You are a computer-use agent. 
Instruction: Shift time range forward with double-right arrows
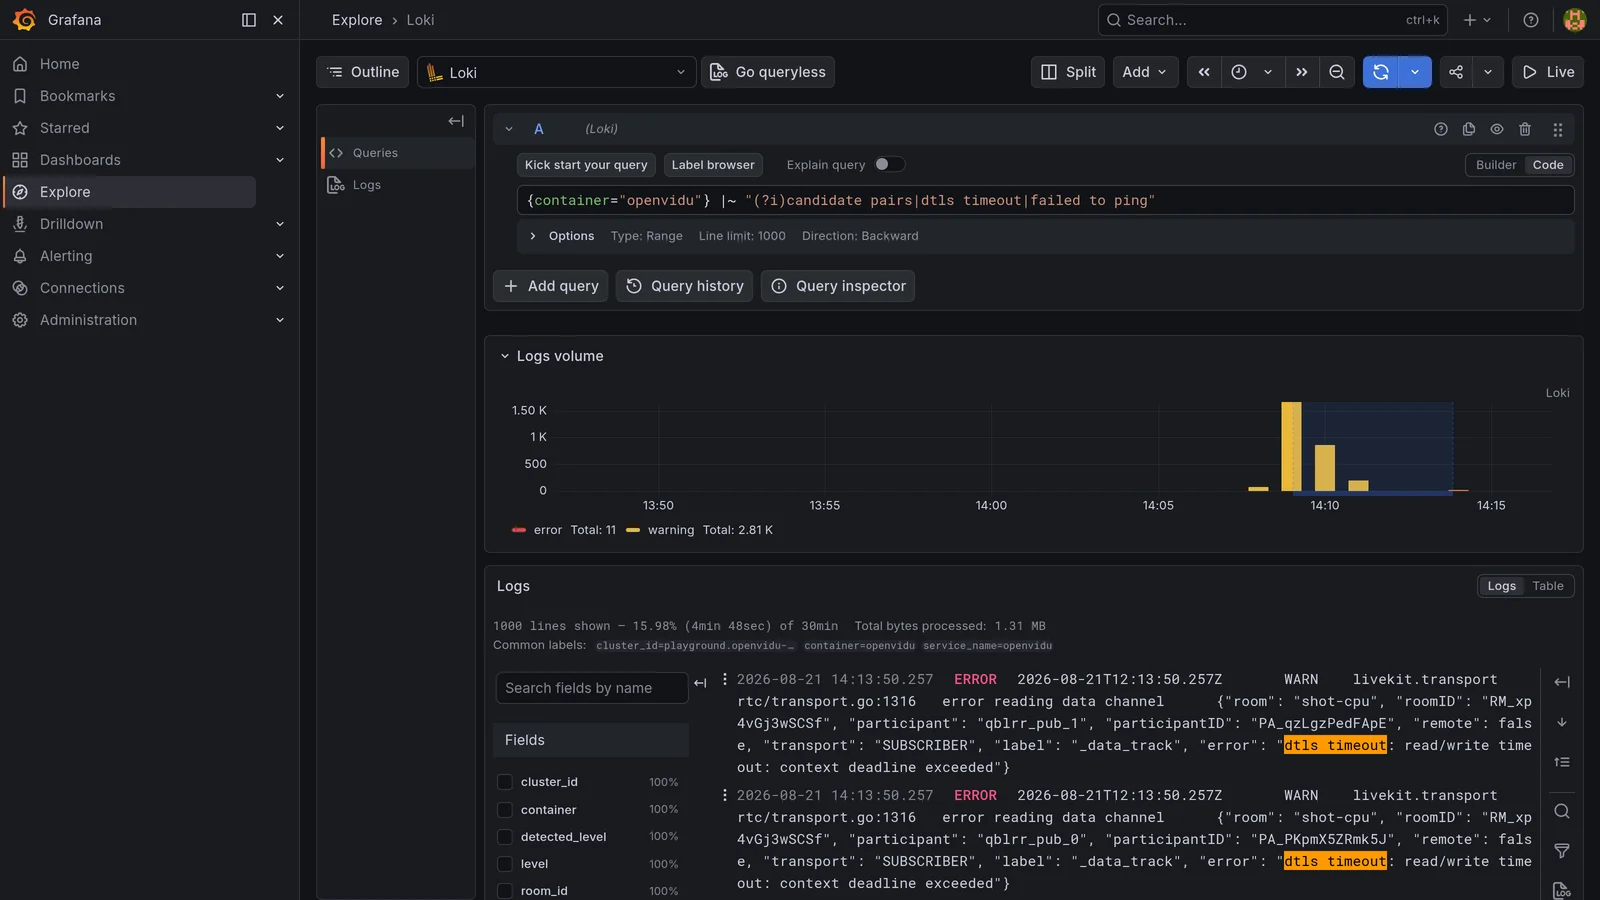click(1301, 72)
